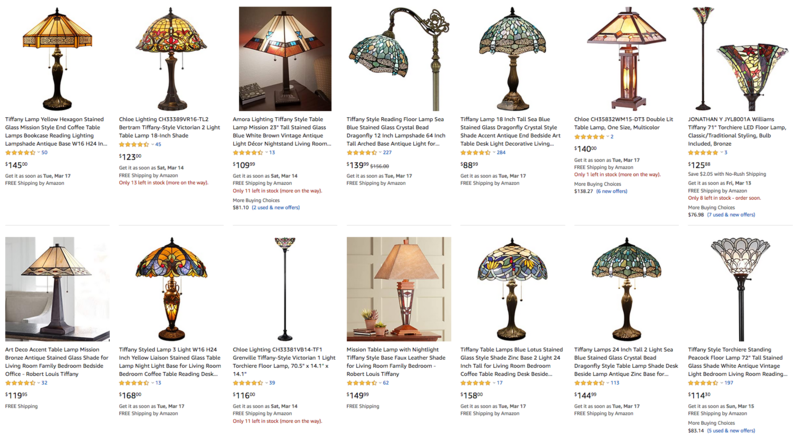Open the Tiffany Lamp Yellow Hexagon product image

pyautogui.click(x=57, y=59)
